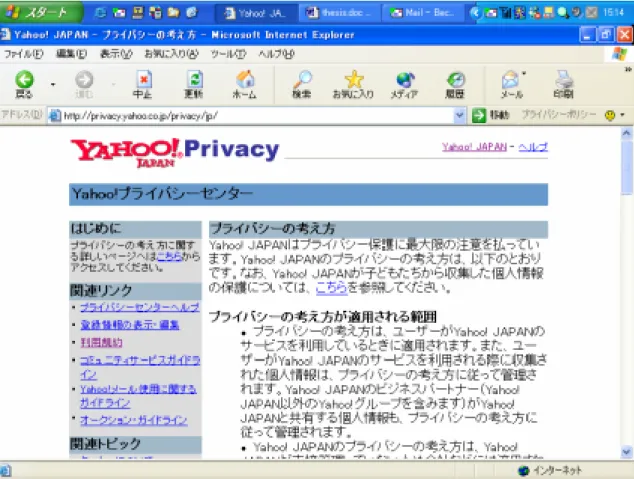Open the ヘルプ(H) menu

point(277,54)
